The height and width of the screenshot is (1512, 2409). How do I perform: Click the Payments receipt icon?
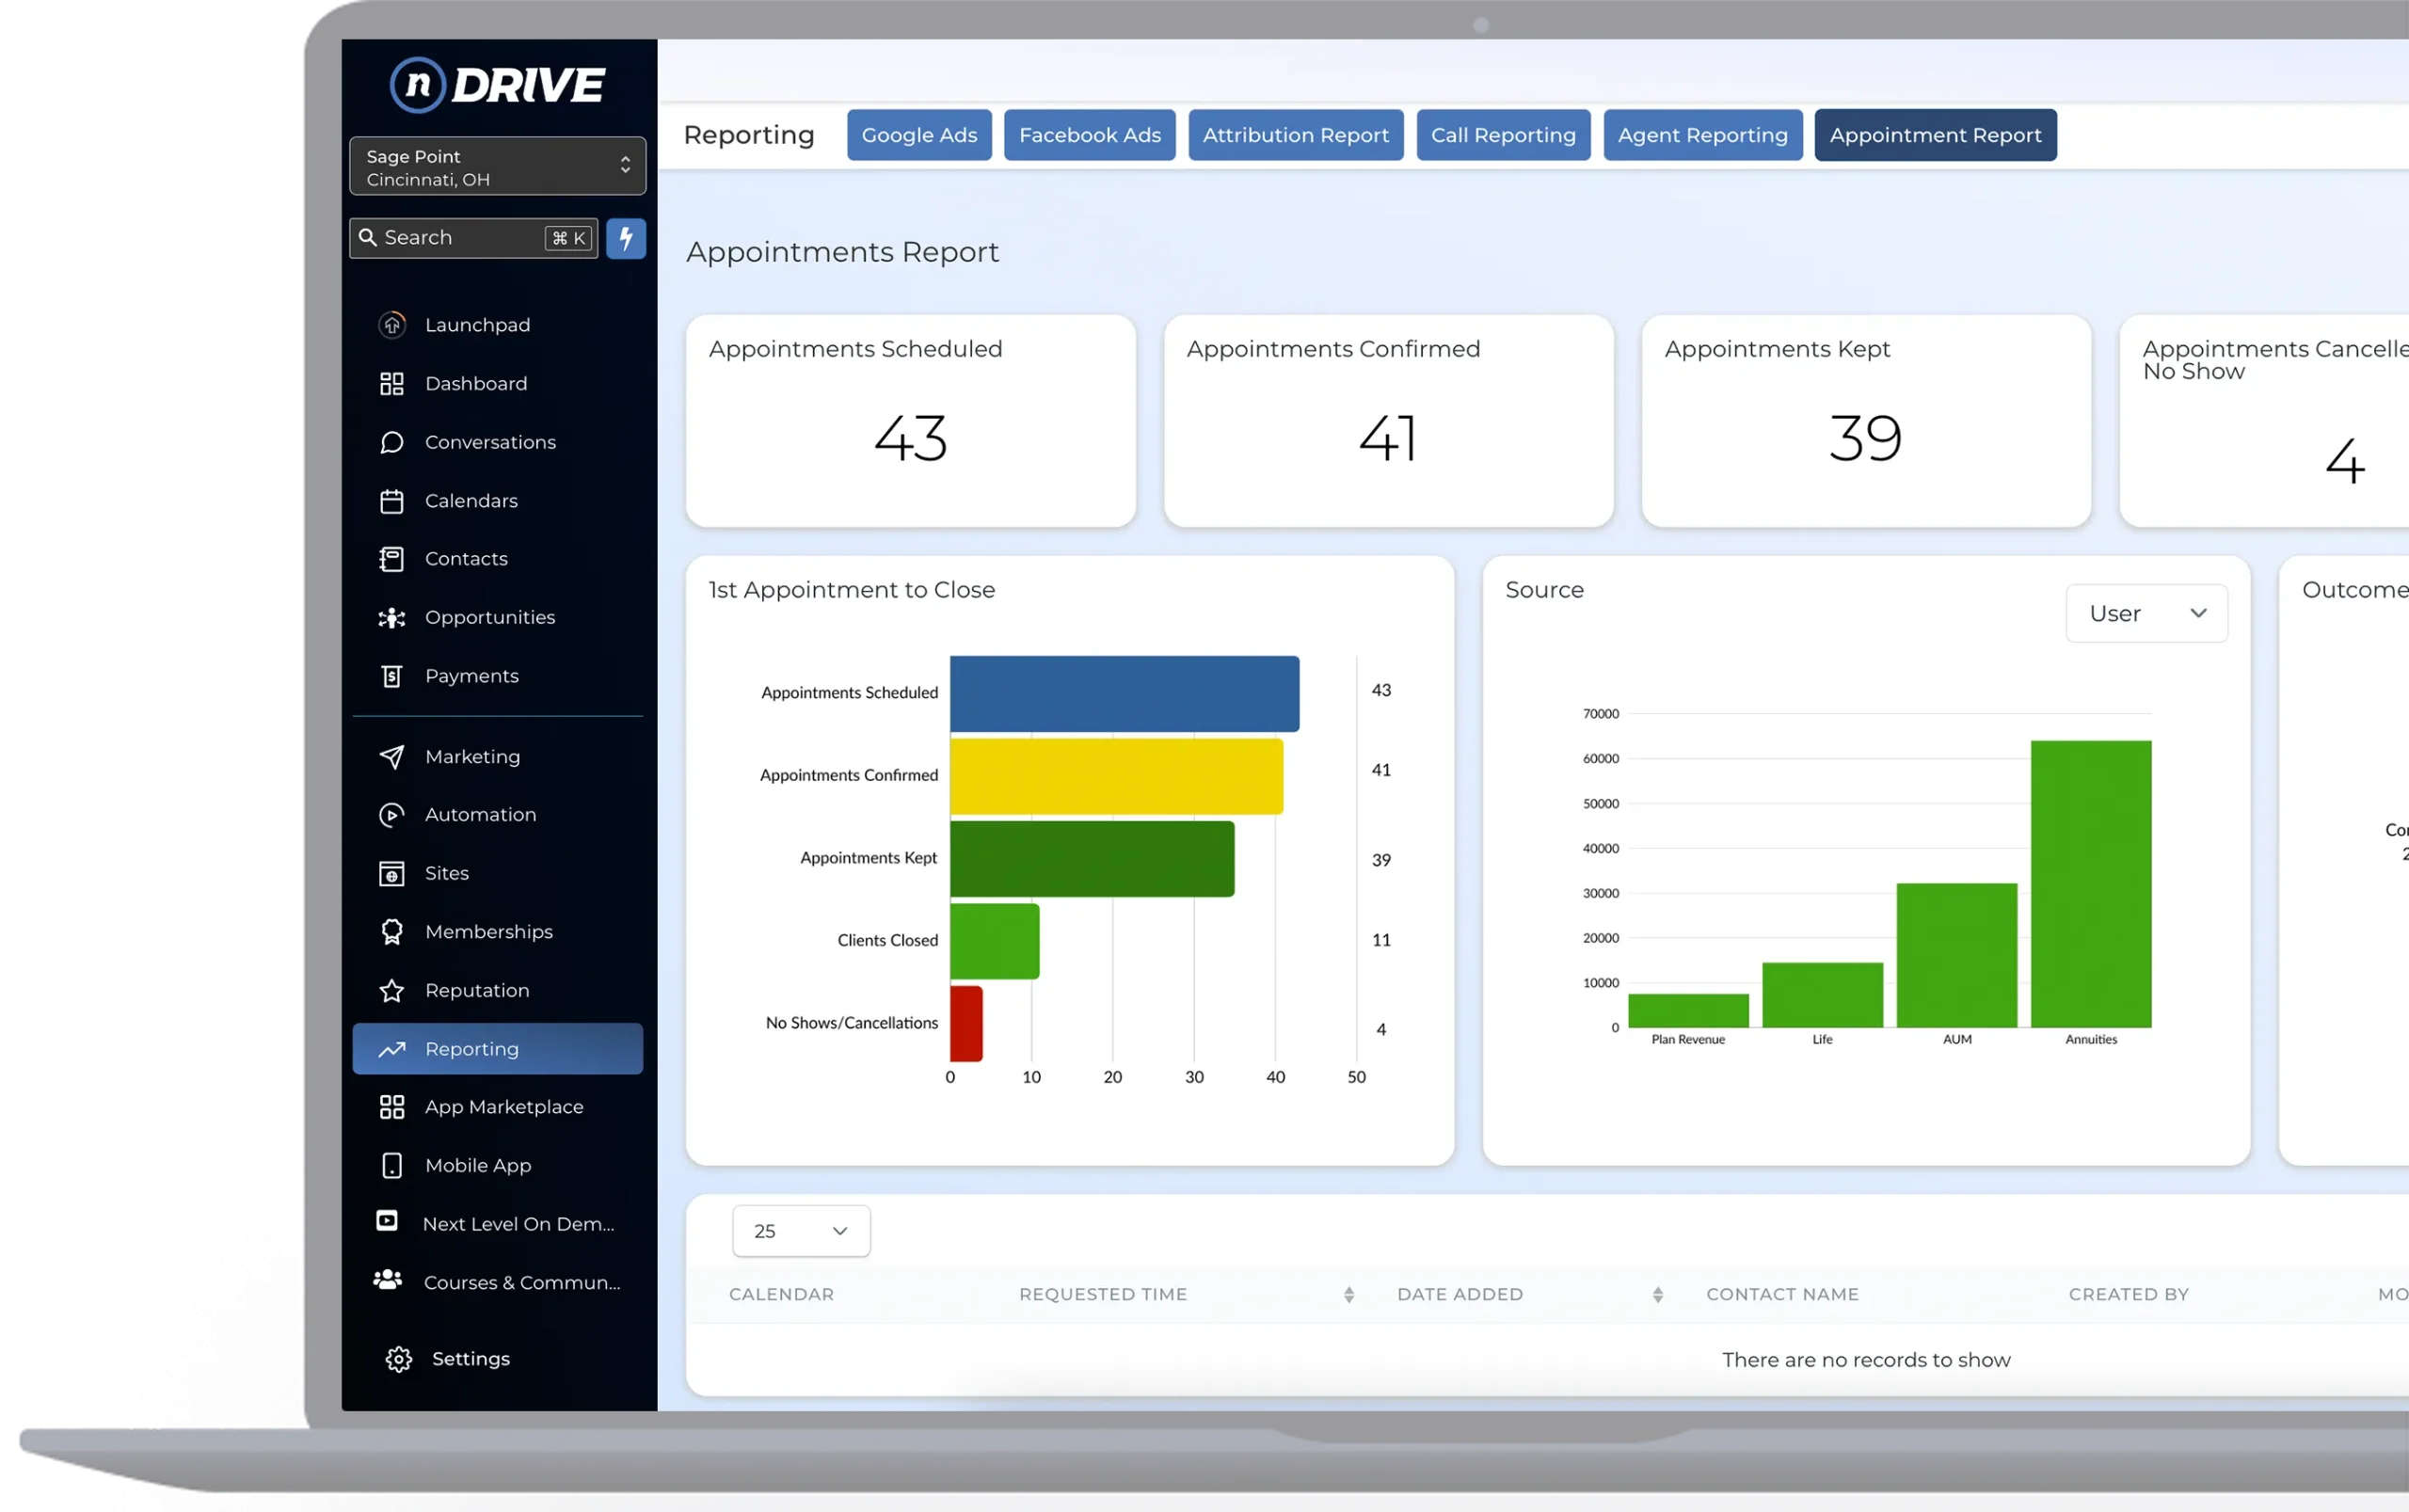pos(392,677)
